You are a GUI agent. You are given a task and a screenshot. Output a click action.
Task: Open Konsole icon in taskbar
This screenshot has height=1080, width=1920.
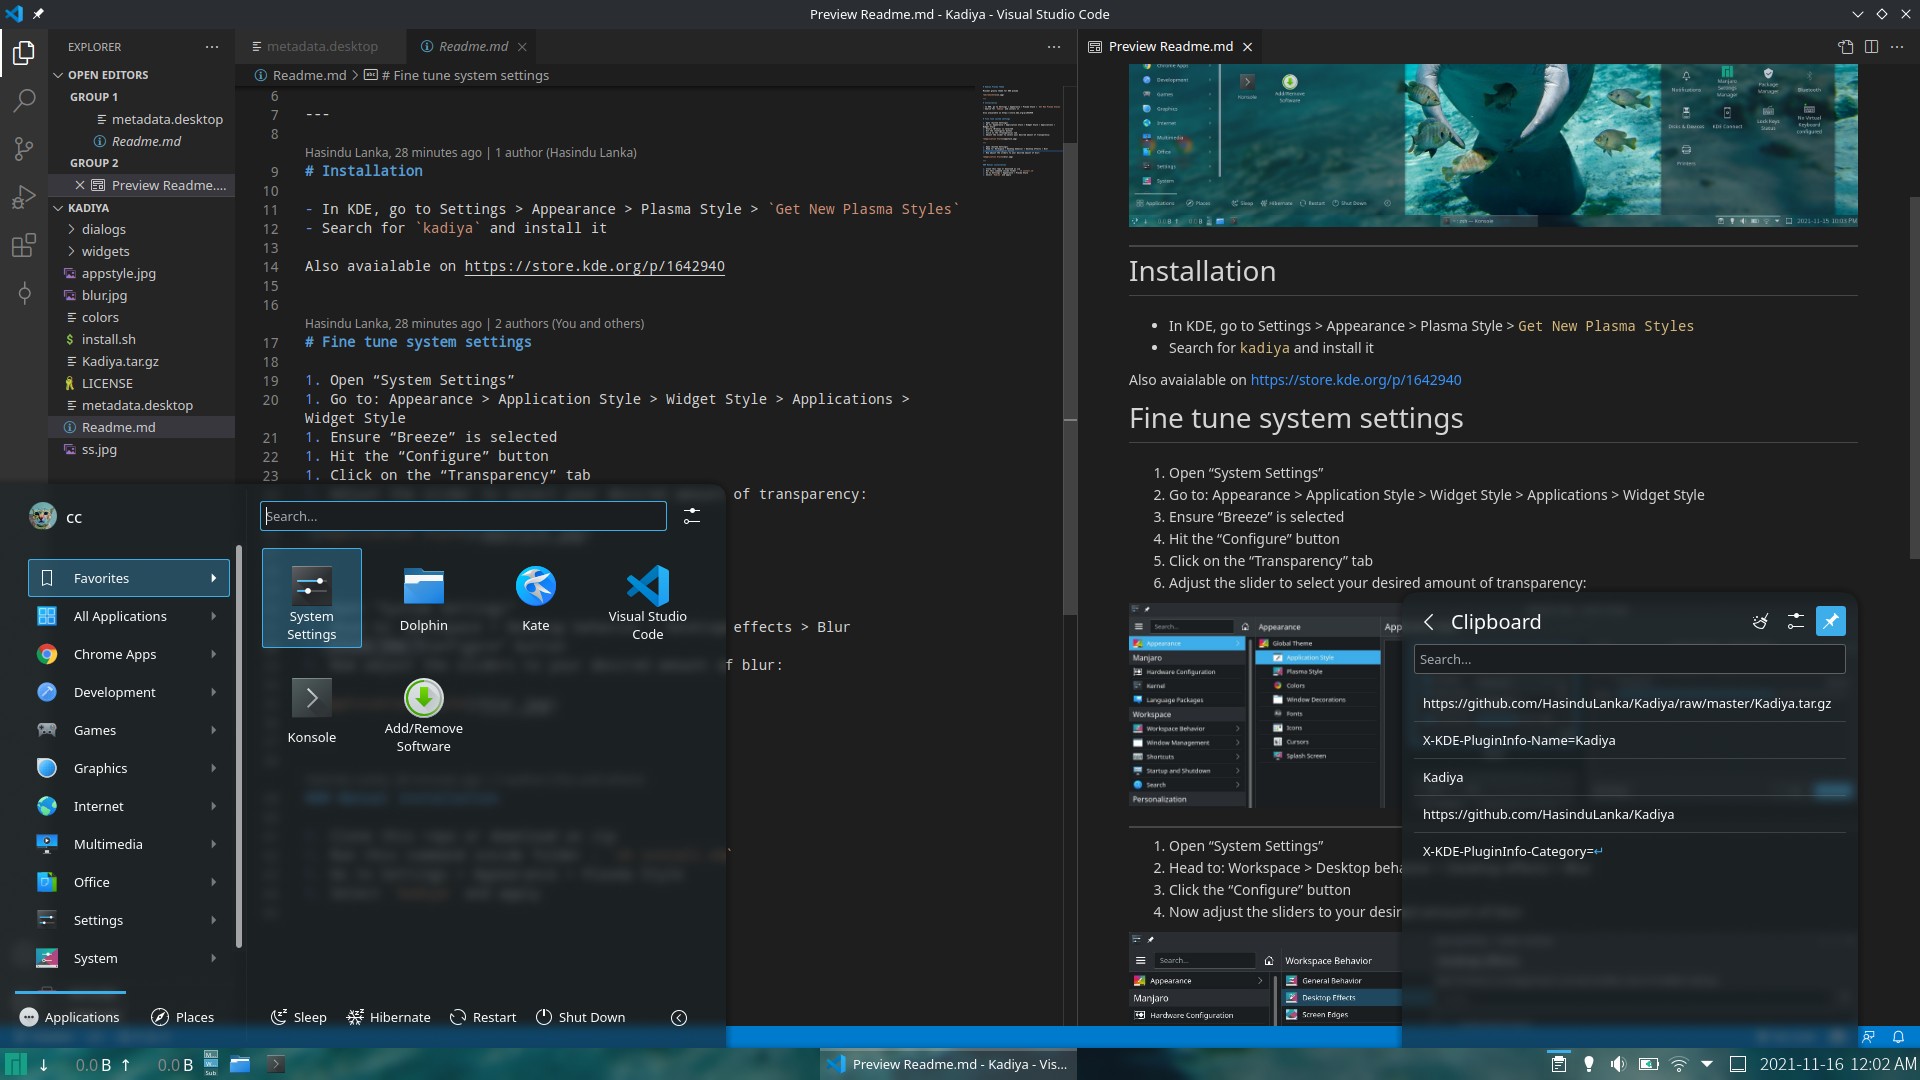(276, 1064)
